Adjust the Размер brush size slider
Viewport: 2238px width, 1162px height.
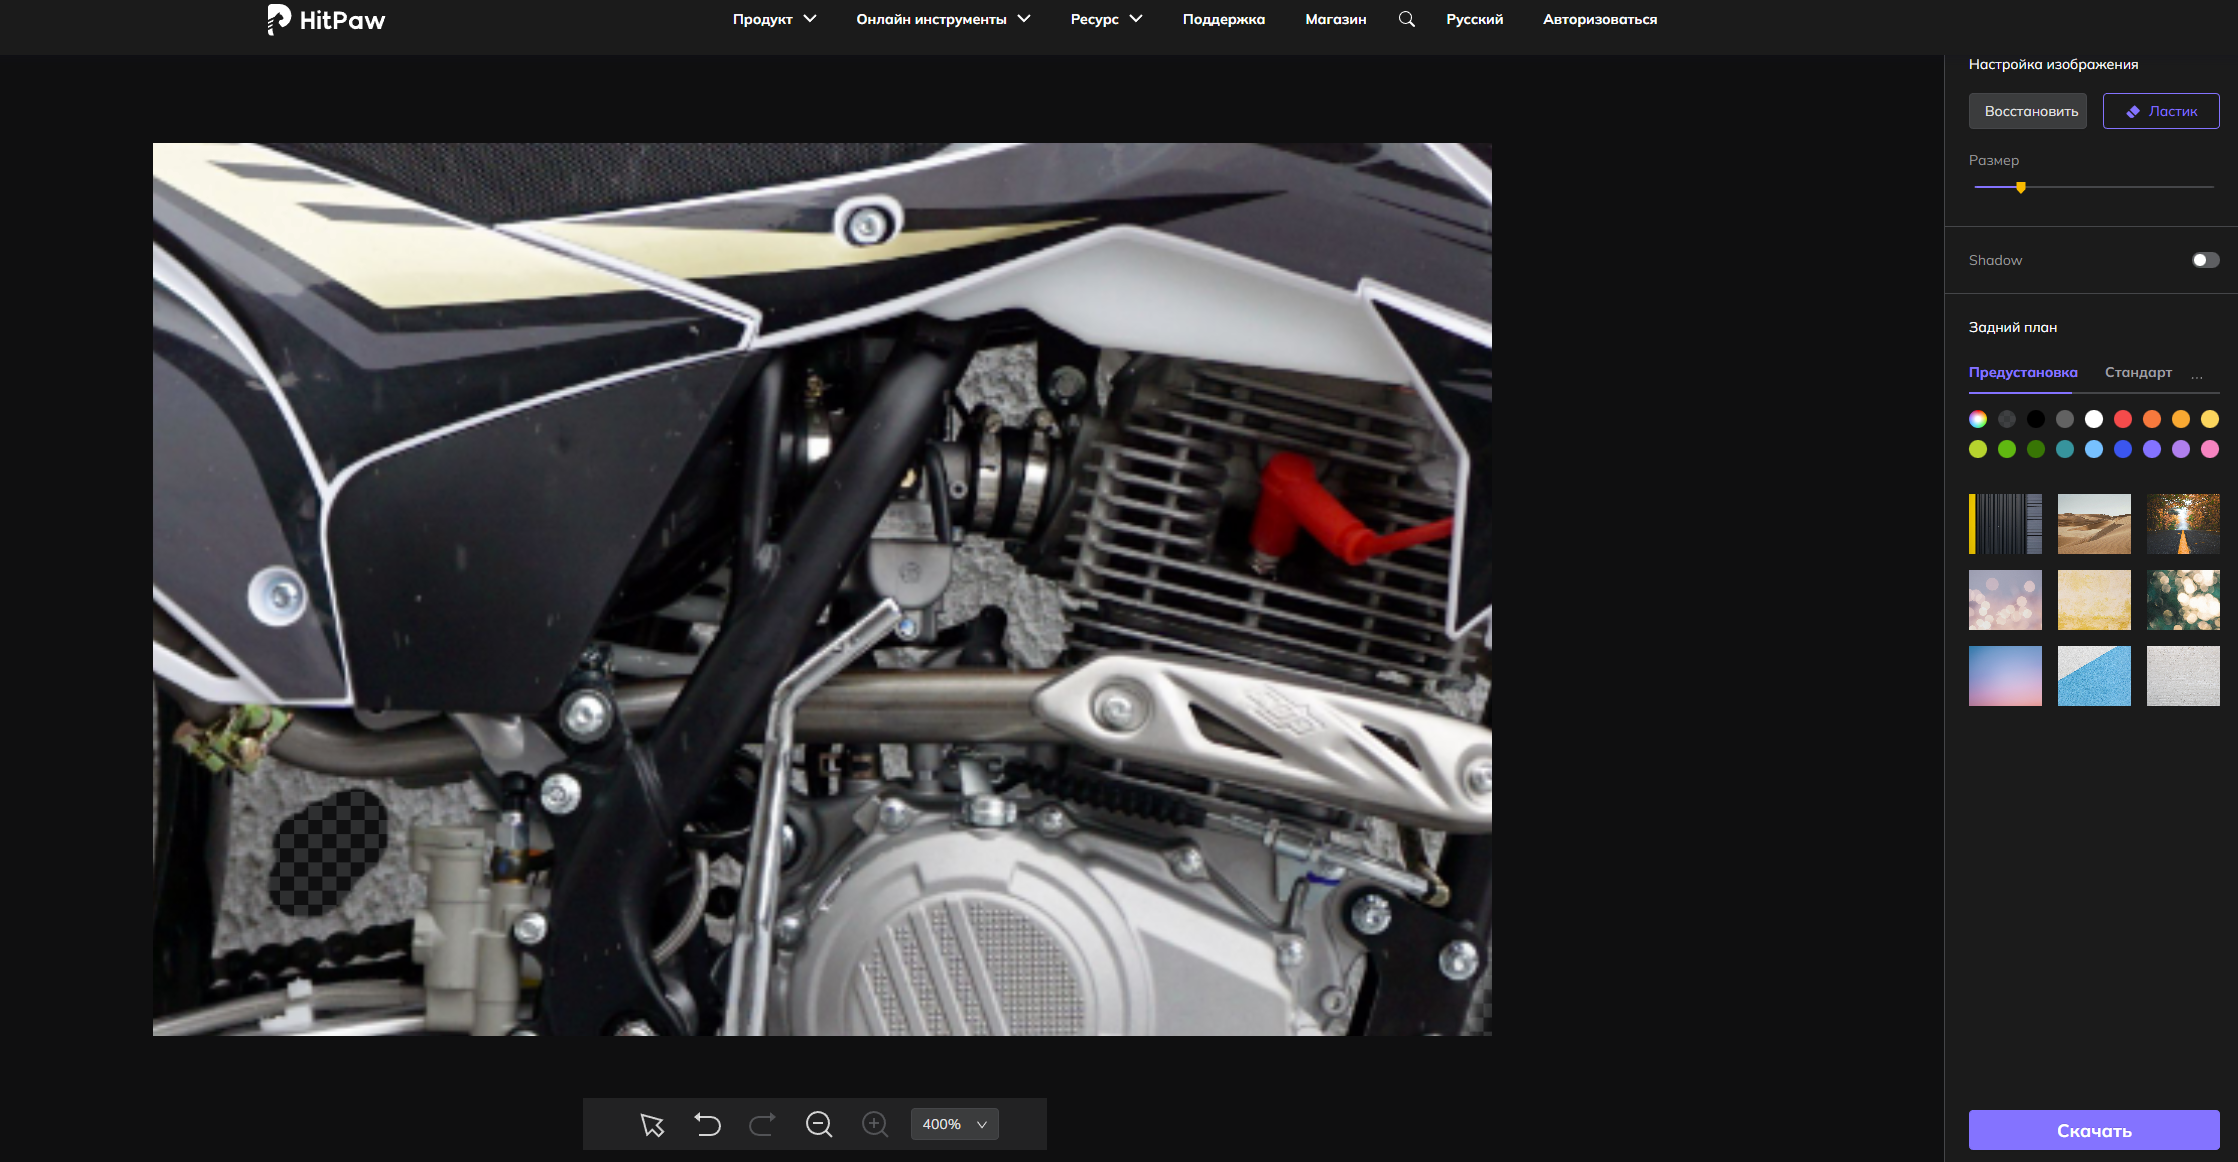(x=2093, y=187)
